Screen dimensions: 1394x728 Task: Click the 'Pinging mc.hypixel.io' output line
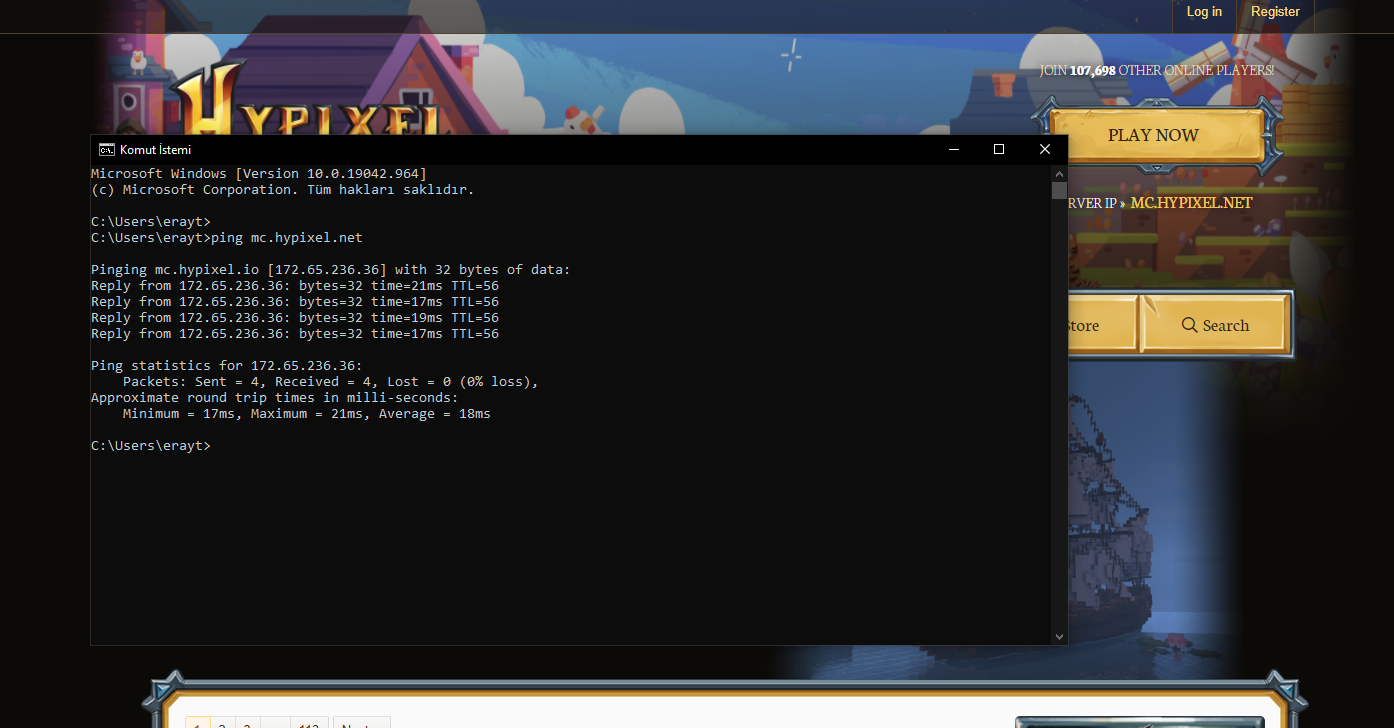pos(331,270)
